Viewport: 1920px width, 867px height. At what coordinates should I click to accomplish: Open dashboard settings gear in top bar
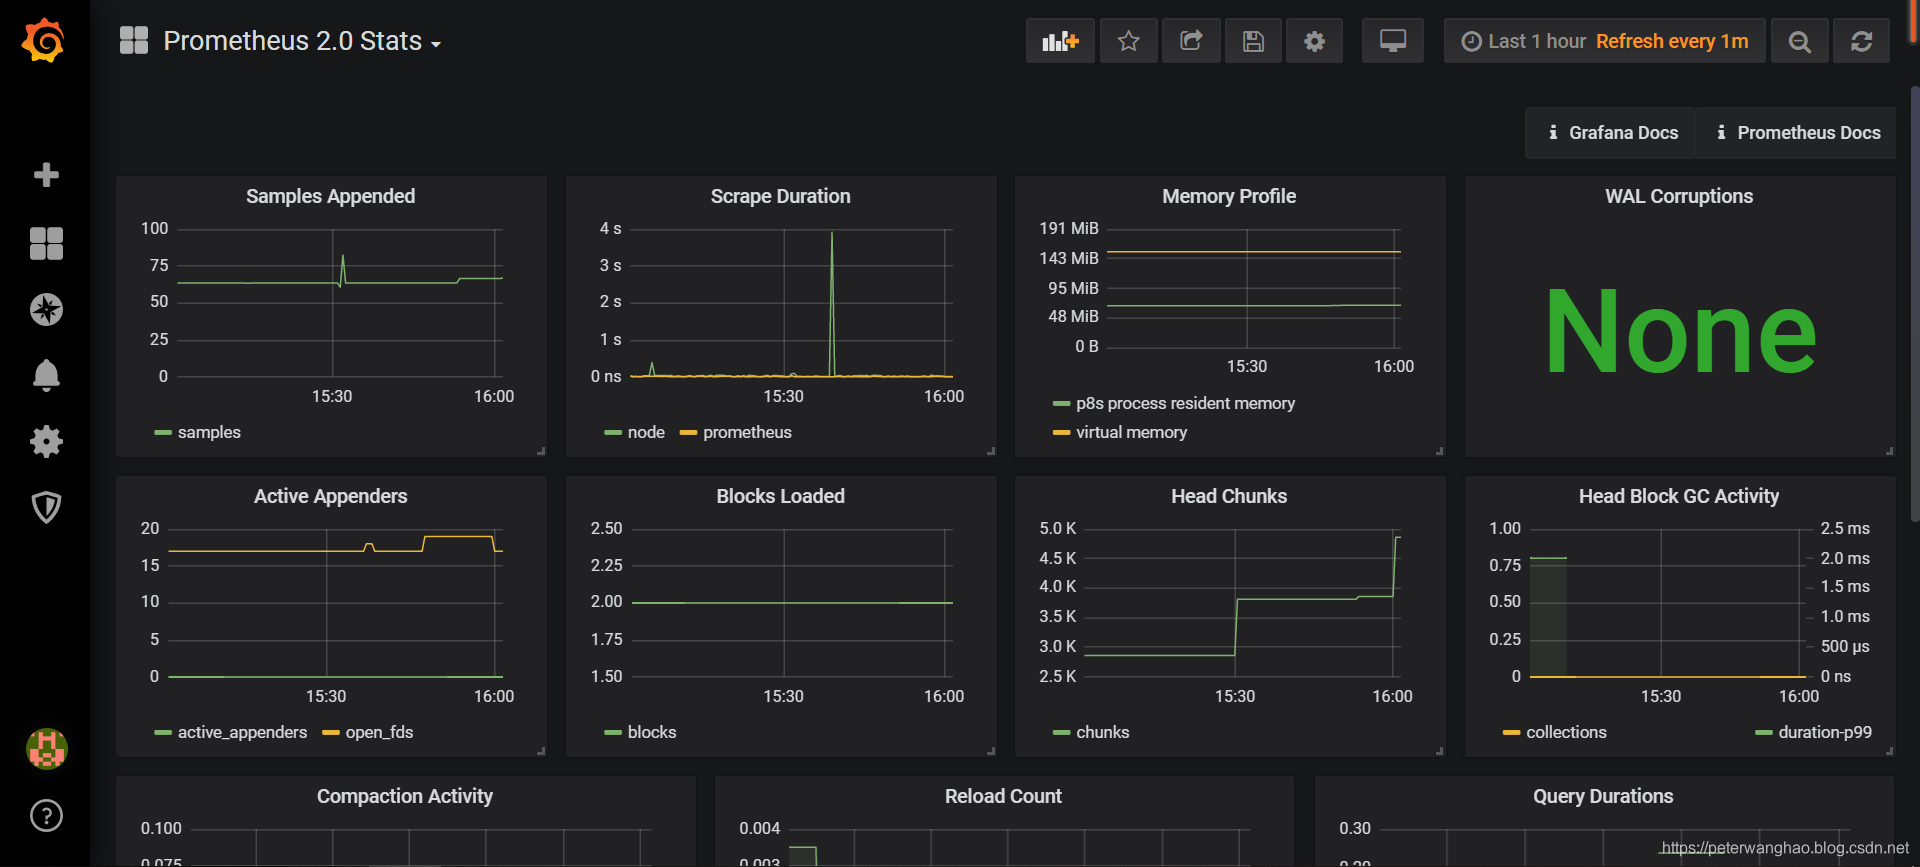pos(1314,41)
